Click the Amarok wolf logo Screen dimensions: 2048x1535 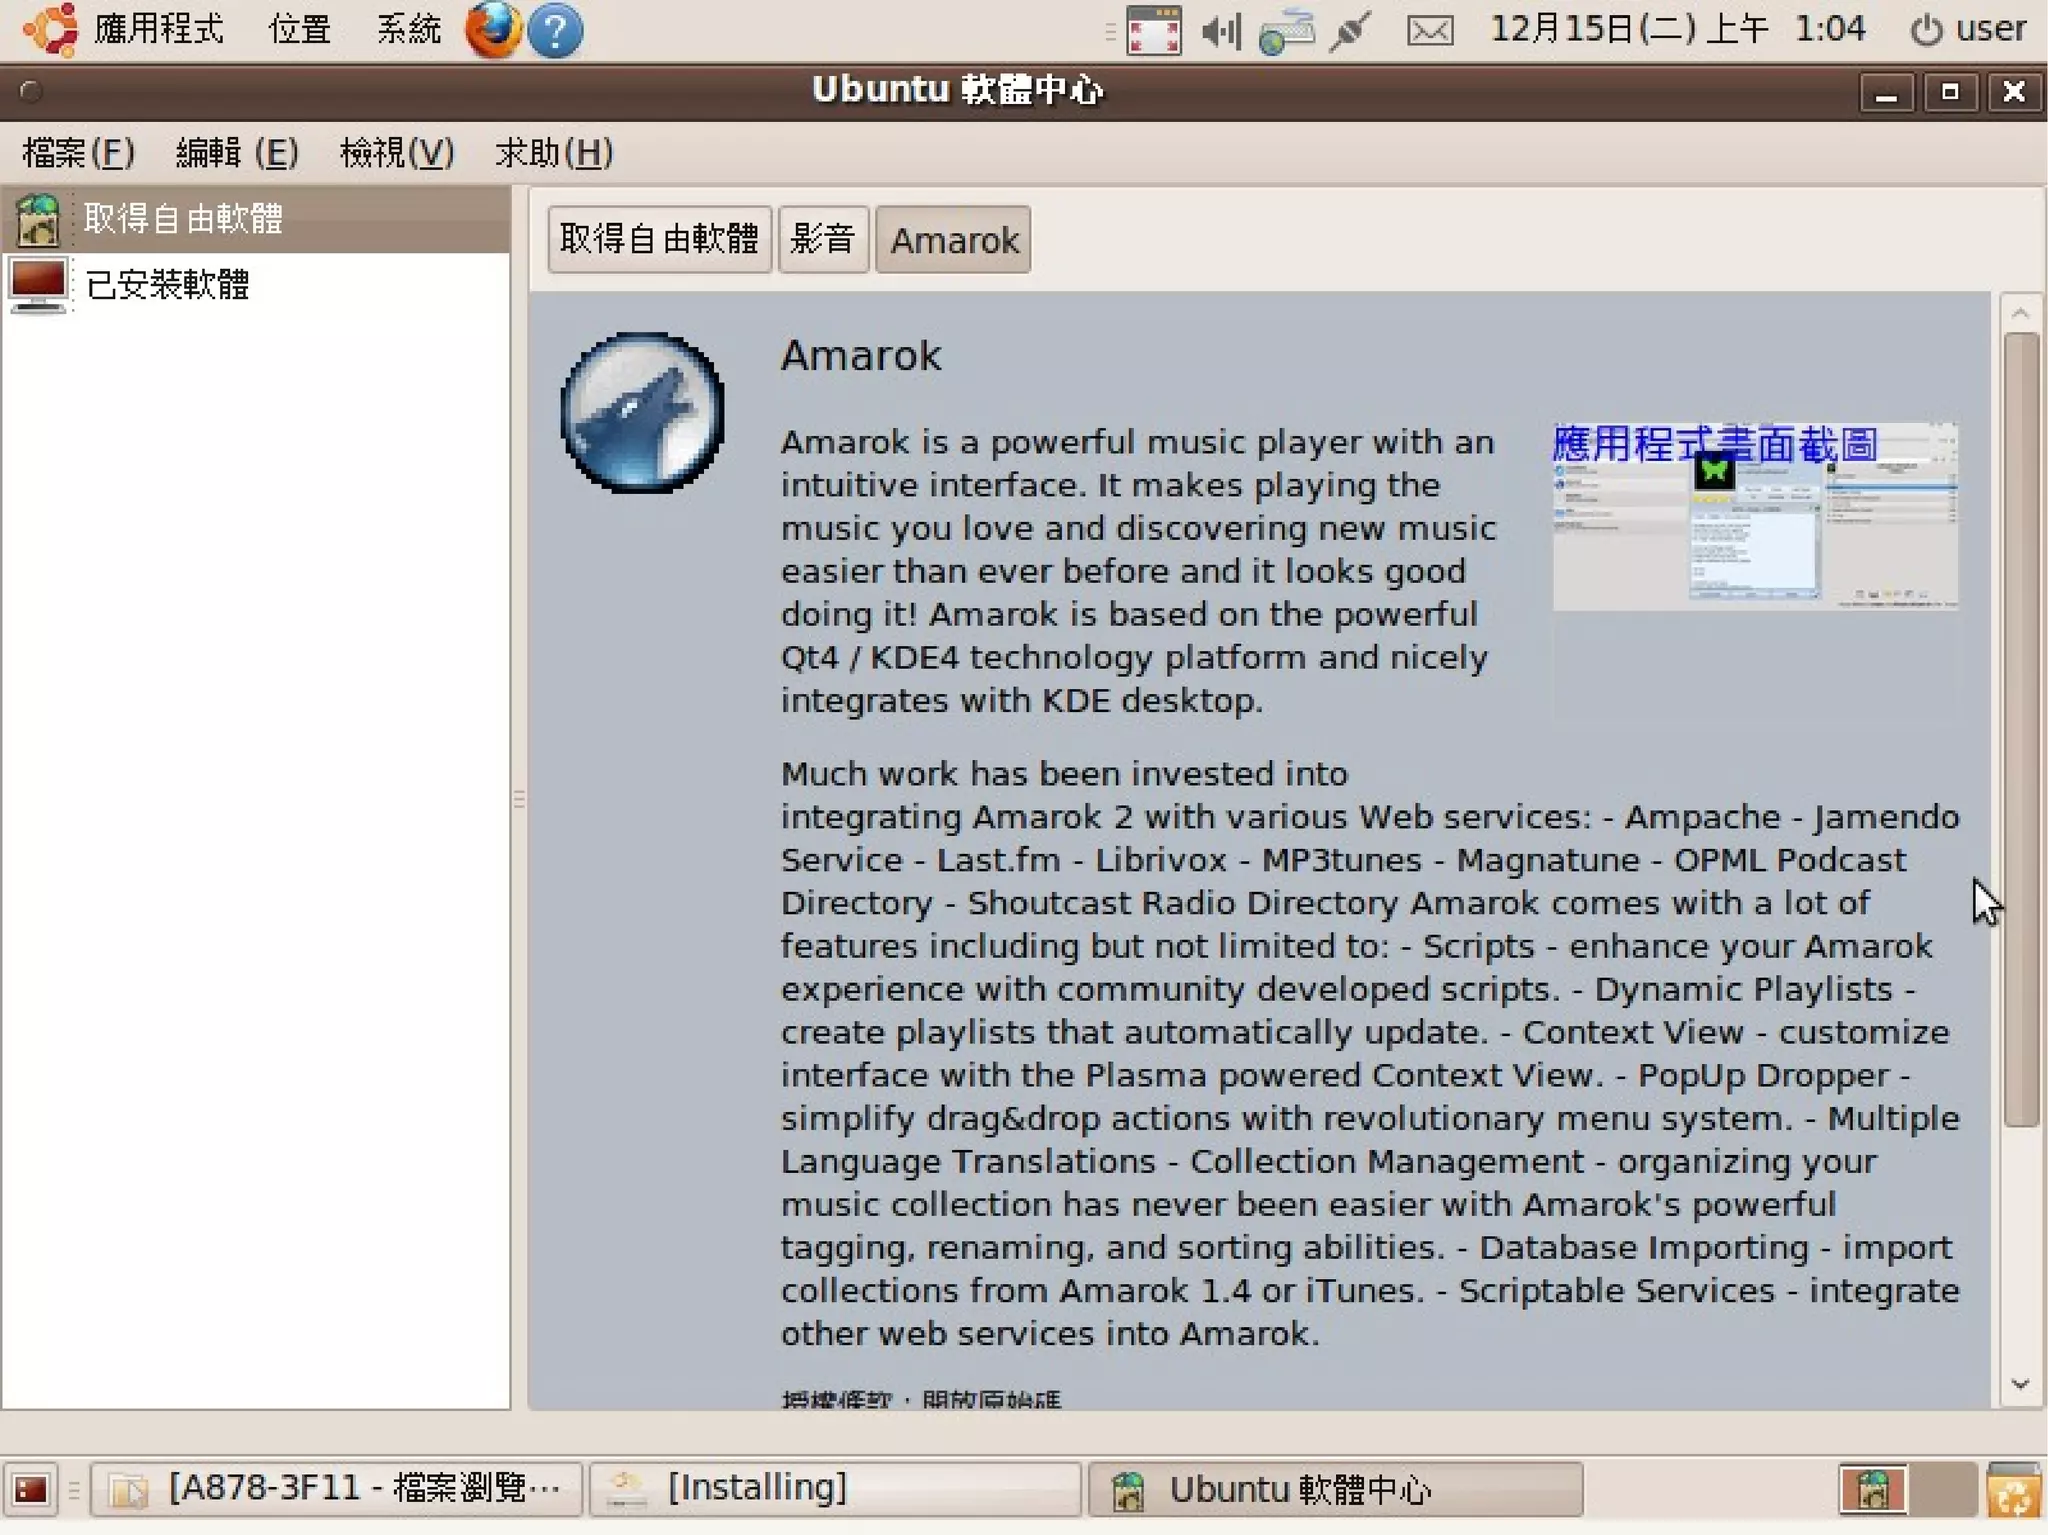[x=642, y=412]
